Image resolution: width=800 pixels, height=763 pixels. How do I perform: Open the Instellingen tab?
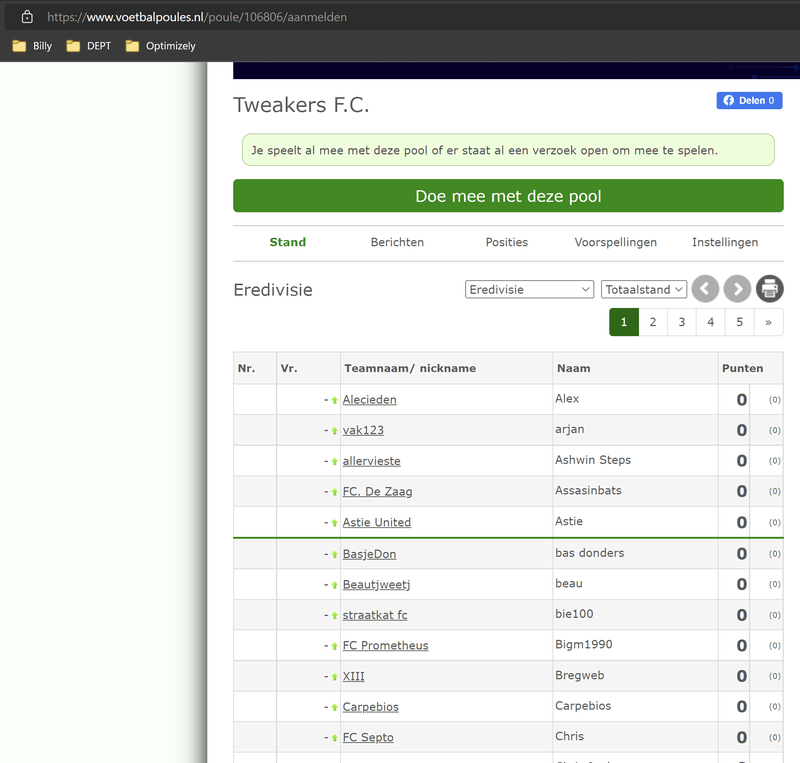pos(725,242)
